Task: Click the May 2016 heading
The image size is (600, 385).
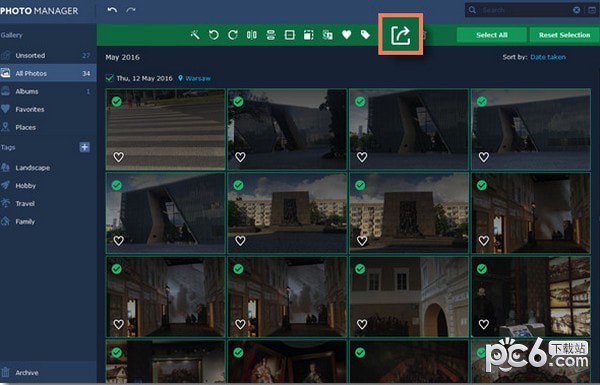Action: click(x=122, y=57)
